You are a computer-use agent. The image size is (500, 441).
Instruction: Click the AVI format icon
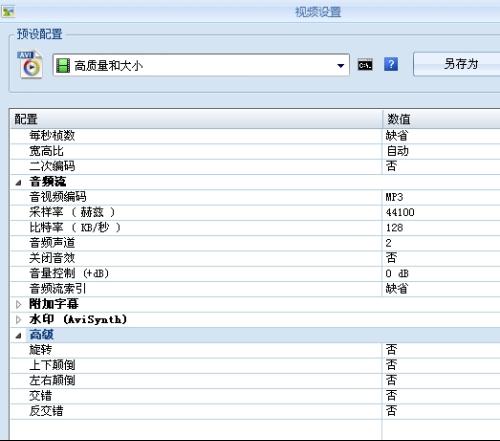pos(30,65)
